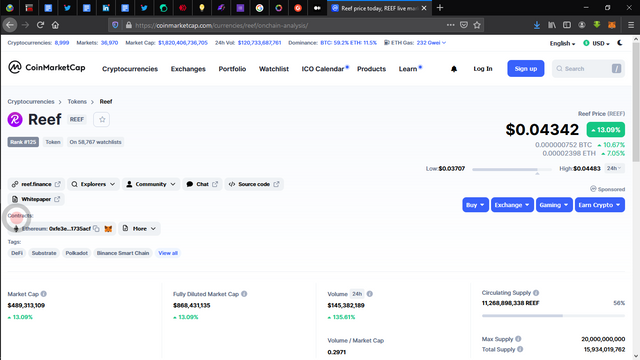Go to the browser home icon

[55, 25]
